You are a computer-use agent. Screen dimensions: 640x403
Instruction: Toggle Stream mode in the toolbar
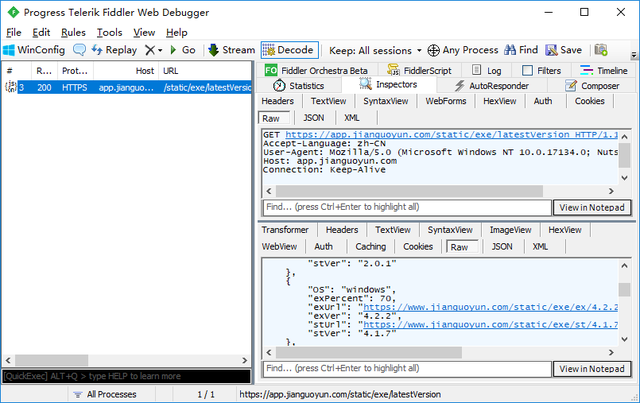(x=231, y=50)
